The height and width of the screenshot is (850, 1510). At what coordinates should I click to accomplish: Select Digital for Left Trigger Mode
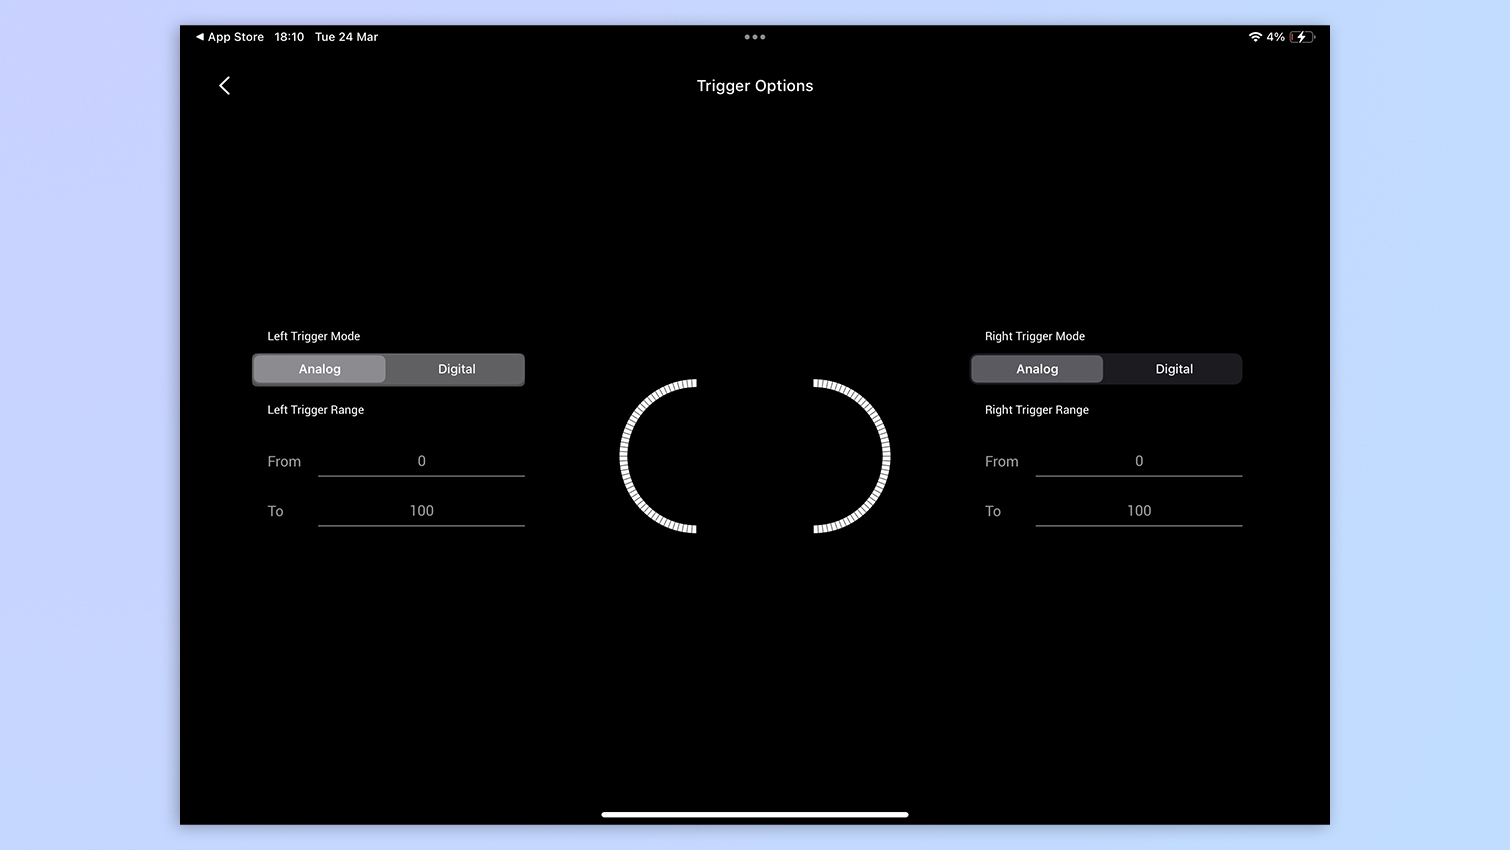(x=456, y=368)
